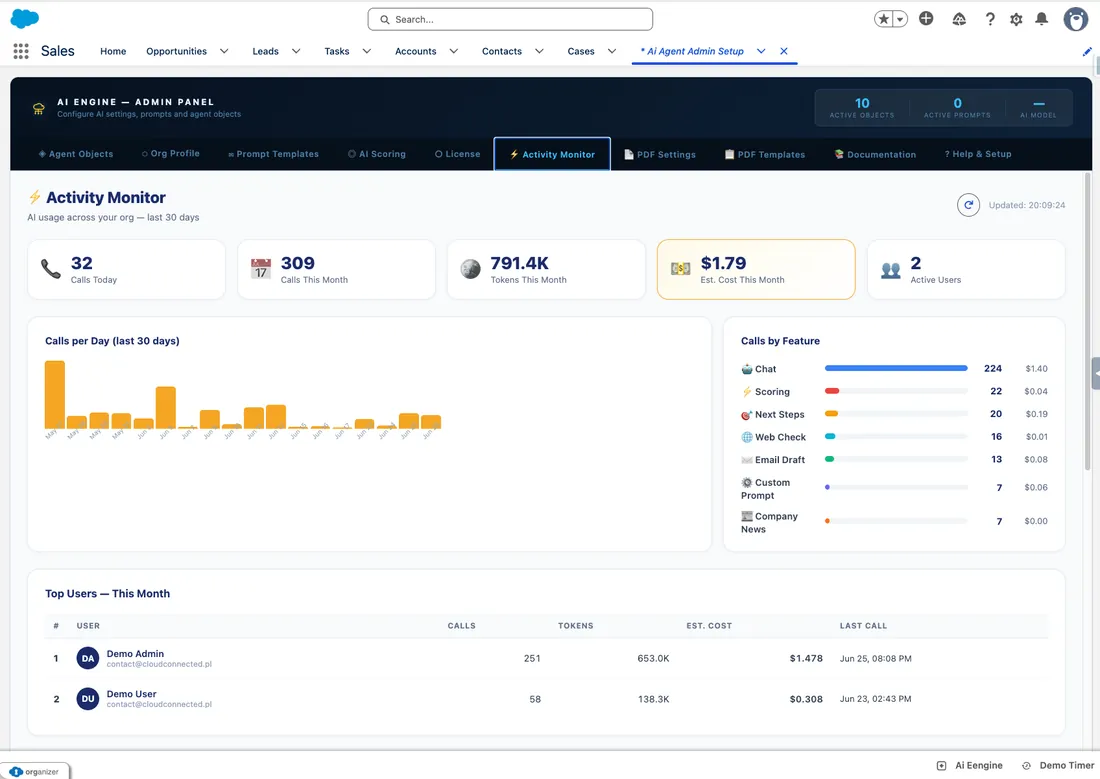Click the AI Engine admin panel header icon
The image size is (1100, 779).
pyautogui.click(x=39, y=108)
